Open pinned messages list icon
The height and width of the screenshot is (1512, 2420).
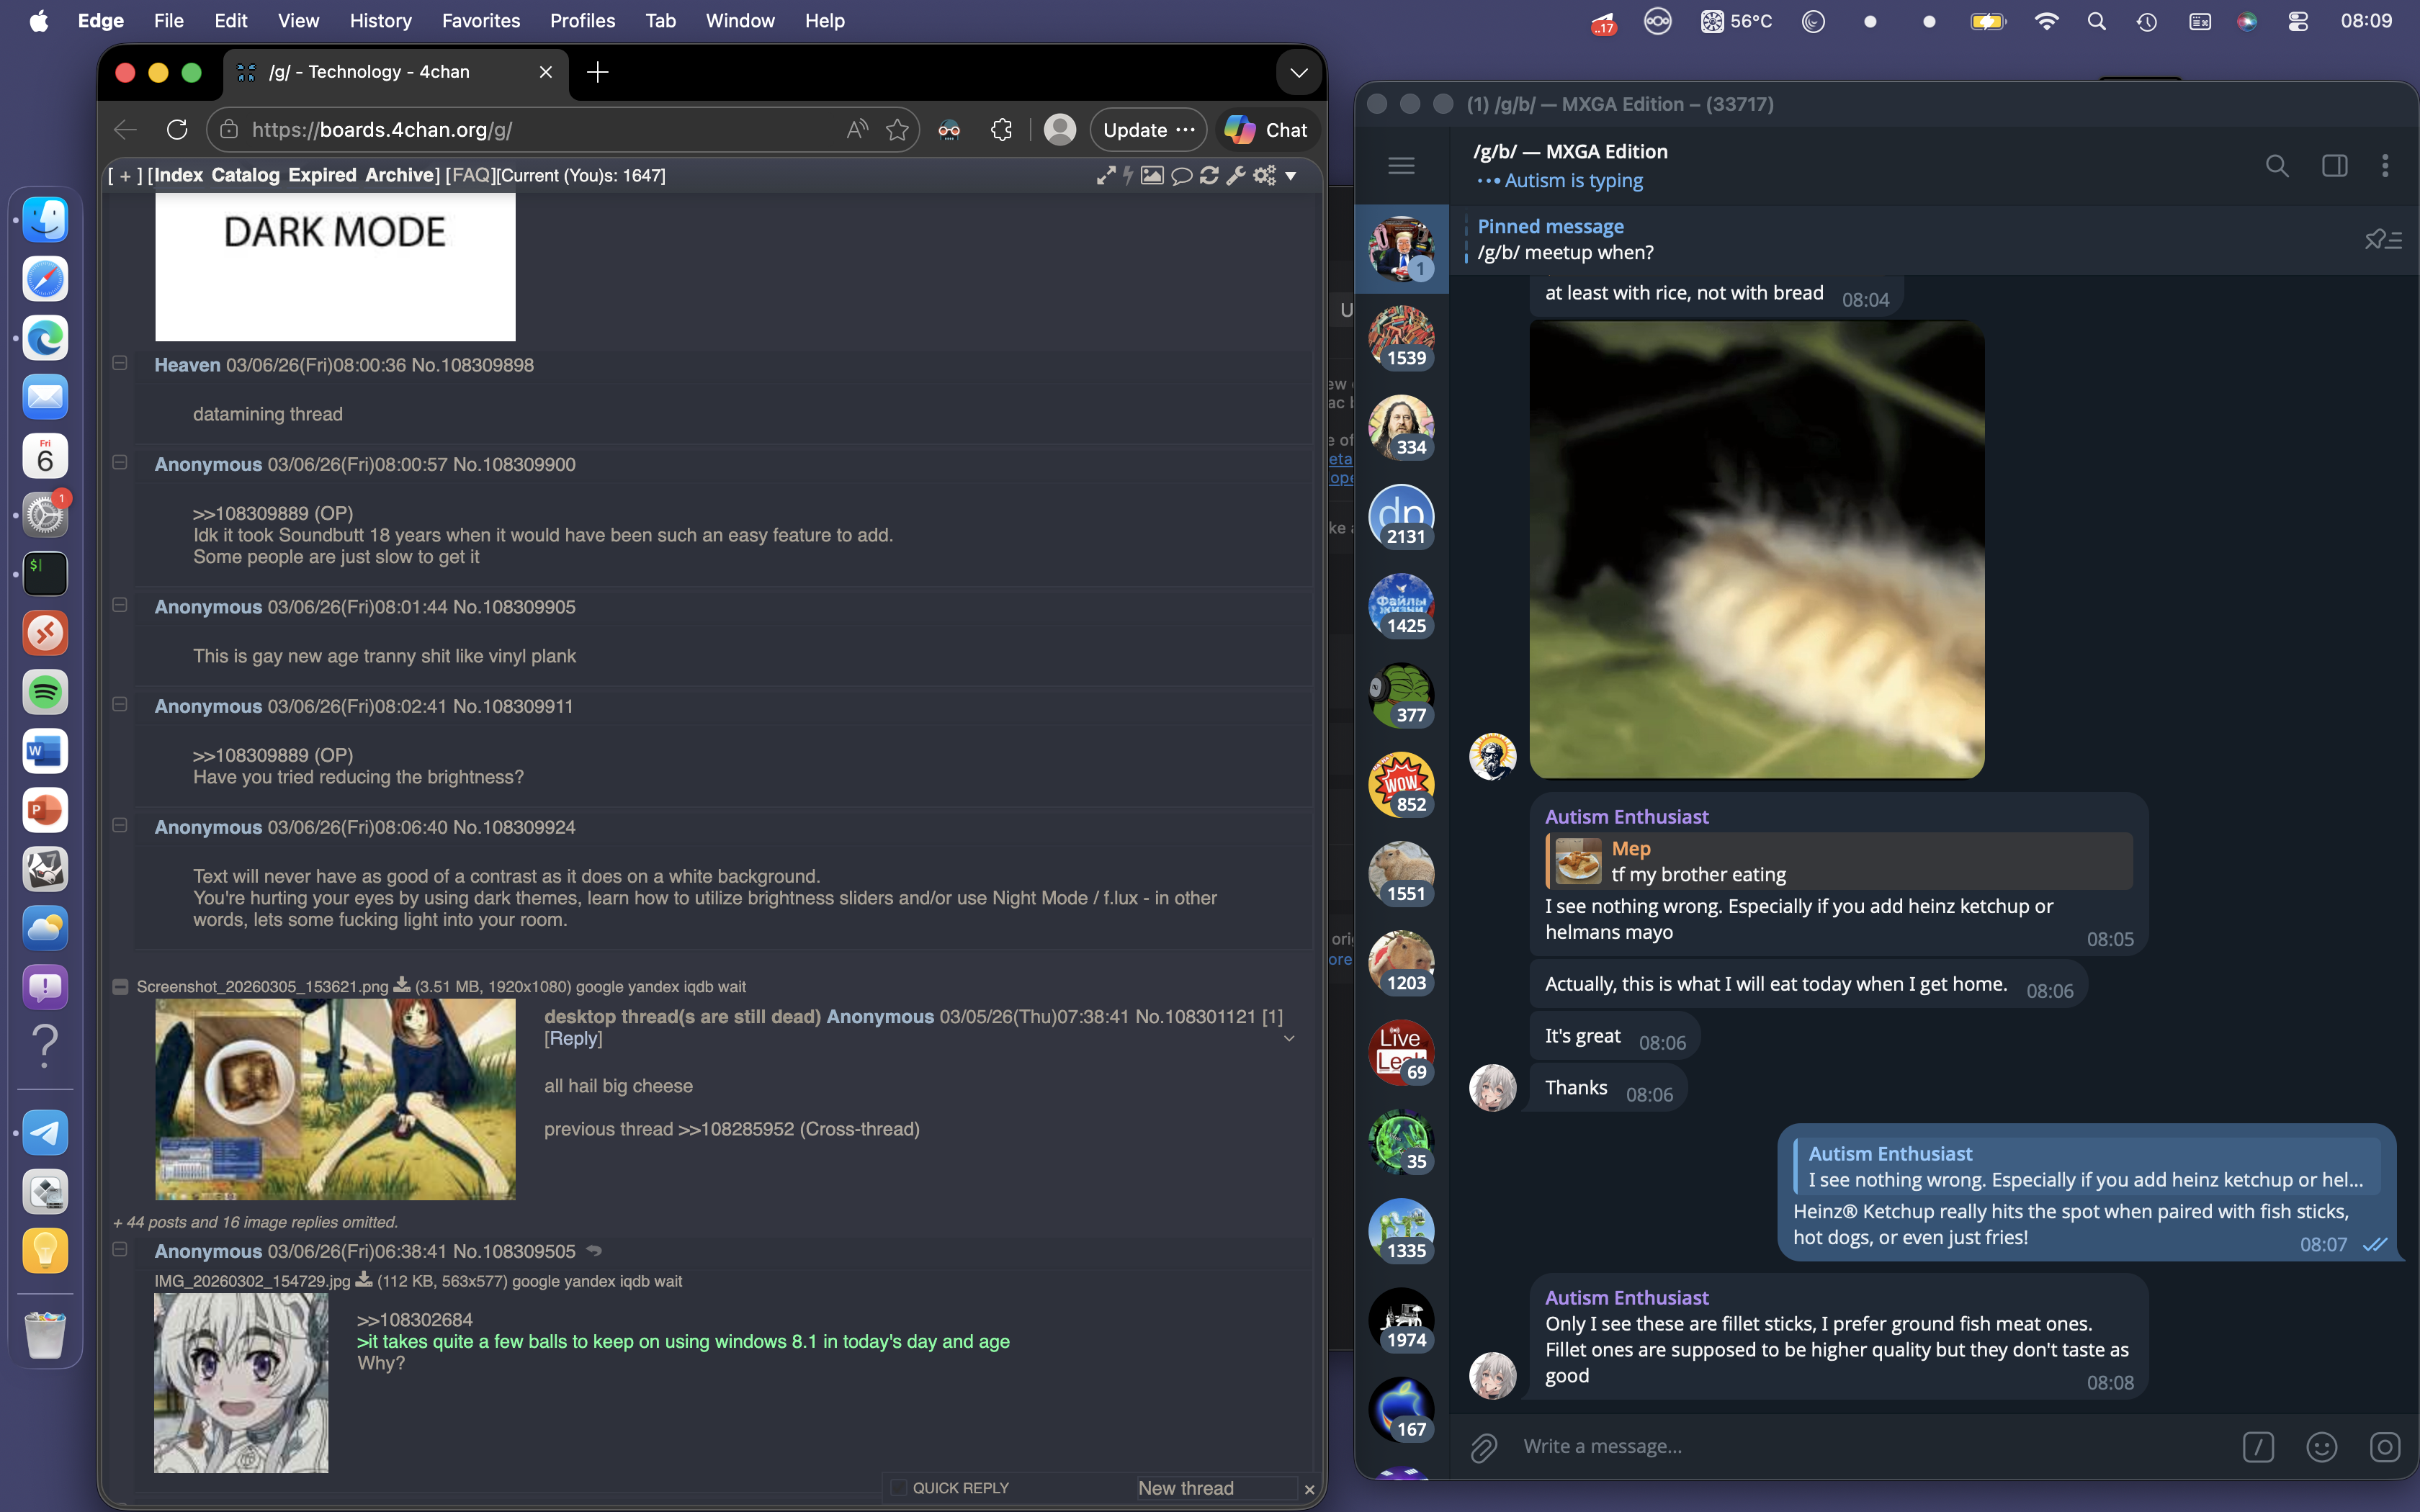pyautogui.click(x=2383, y=240)
